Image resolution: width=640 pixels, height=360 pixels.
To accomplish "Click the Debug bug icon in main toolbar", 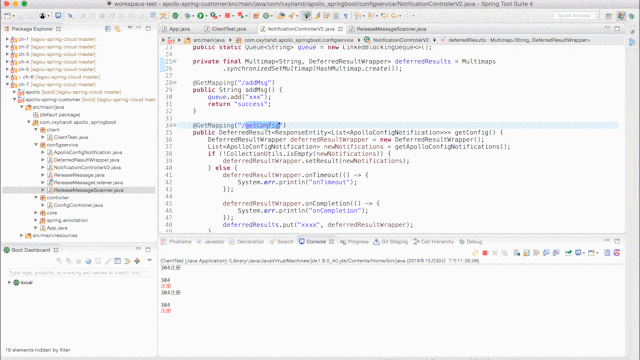I will pos(188,16).
